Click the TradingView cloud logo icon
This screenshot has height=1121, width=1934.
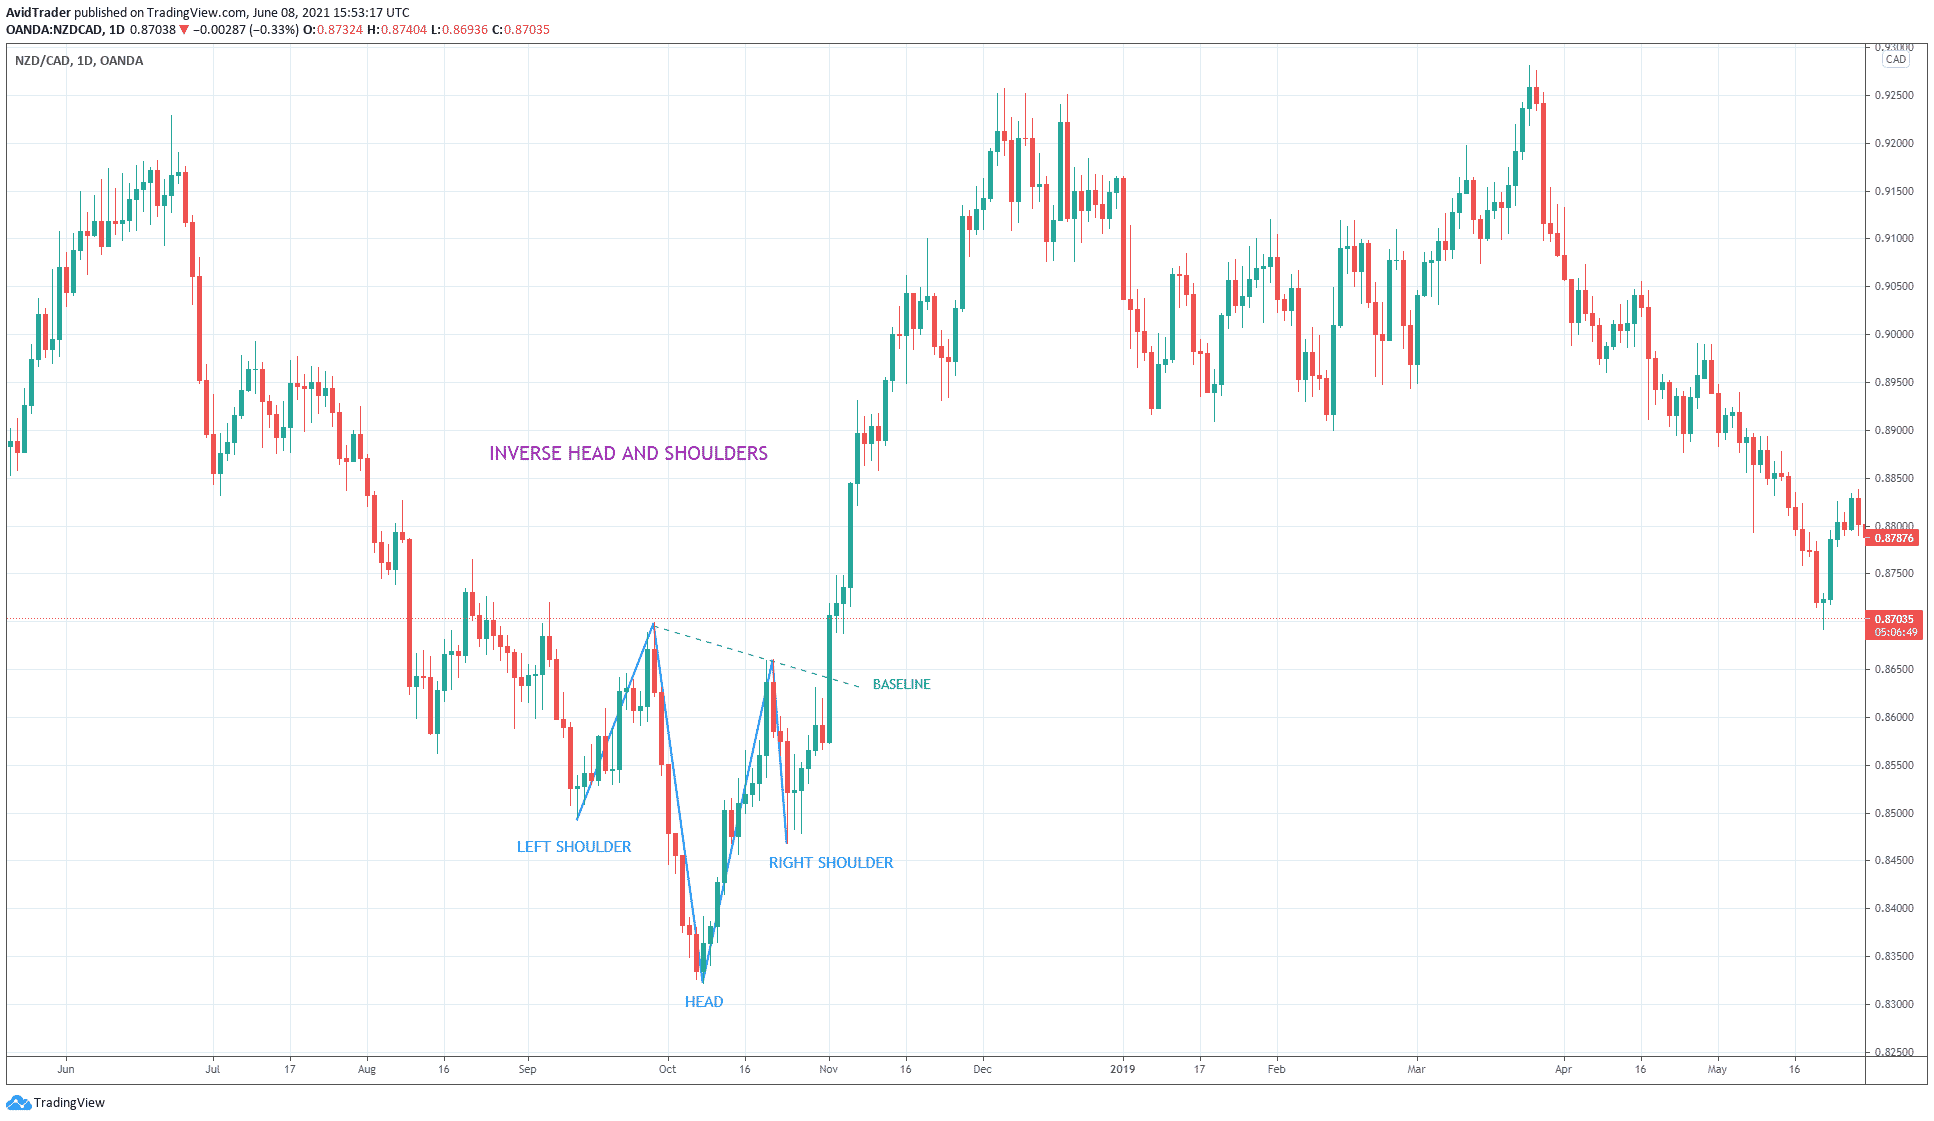pyautogui.click(x=18, y=1102)
